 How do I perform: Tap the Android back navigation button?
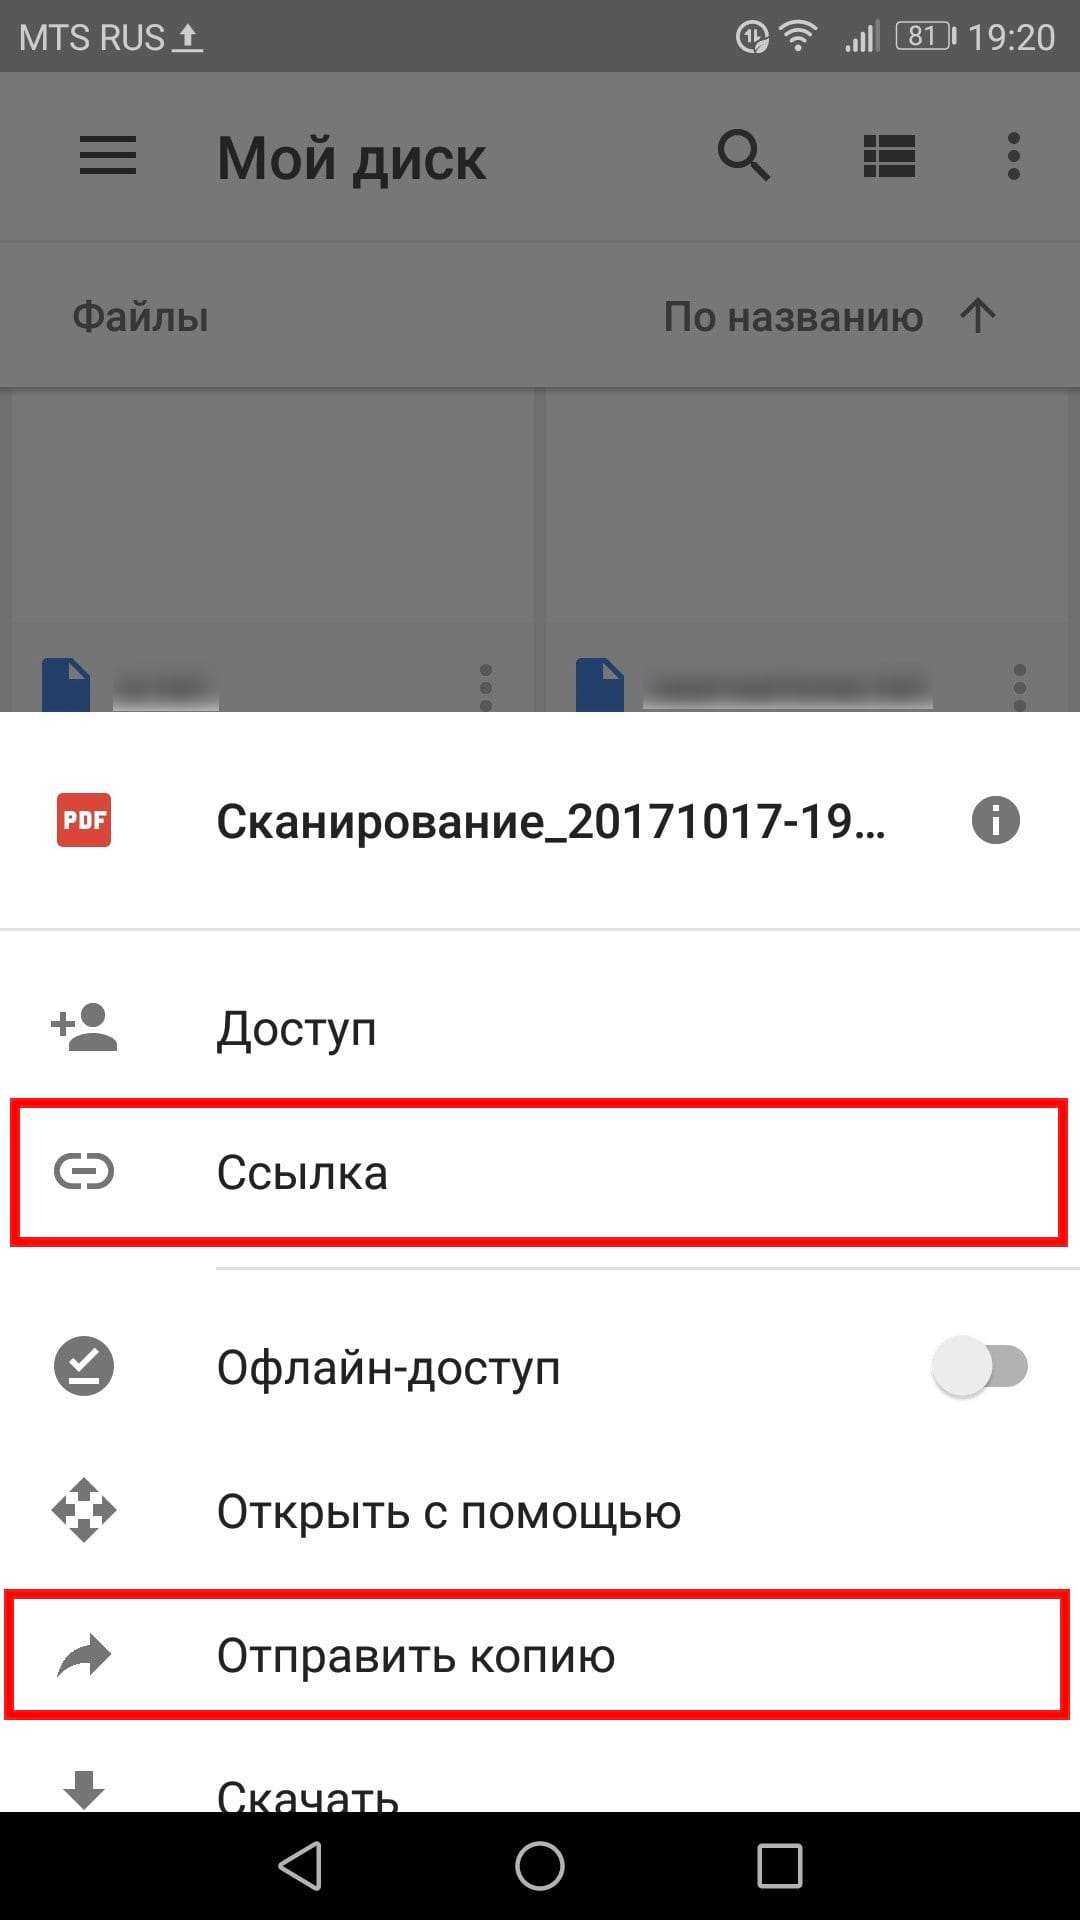click(x=301, y=1866)
